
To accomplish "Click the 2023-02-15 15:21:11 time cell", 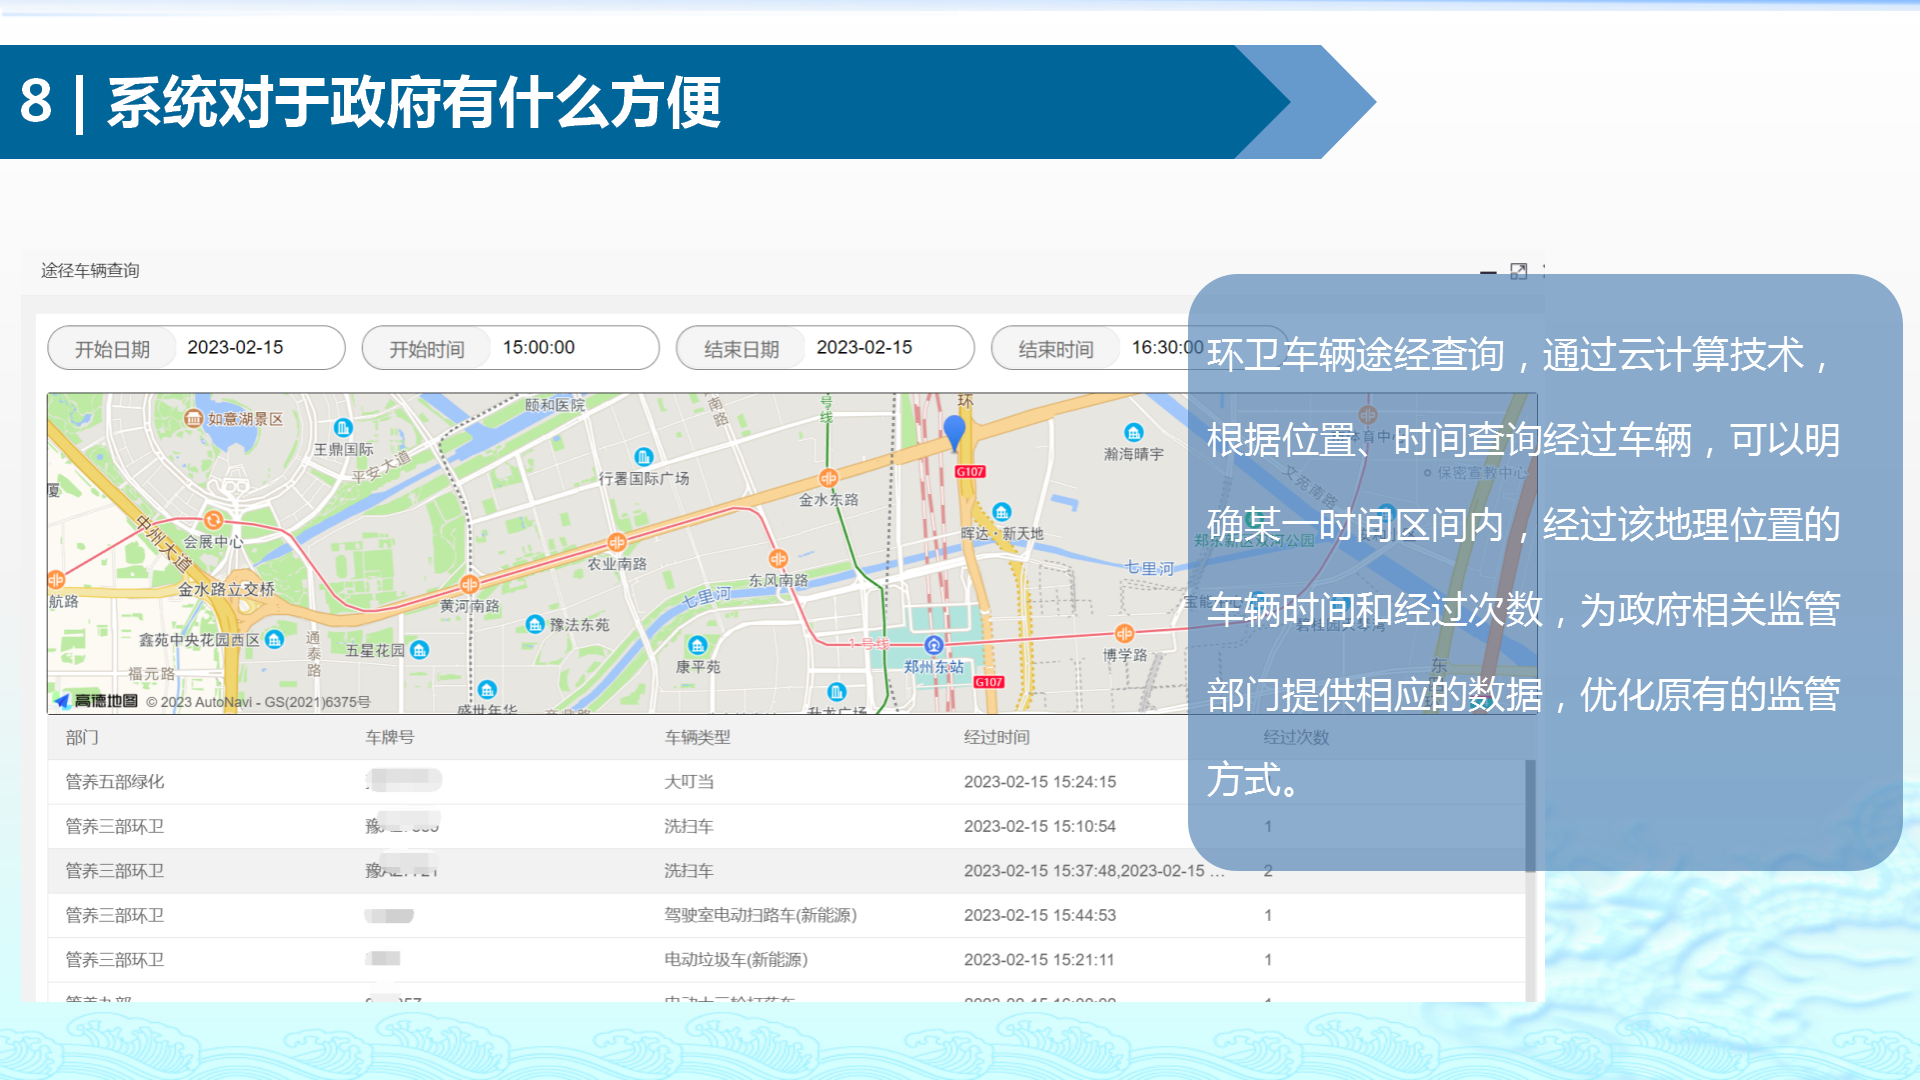I will coord(1039,960).
